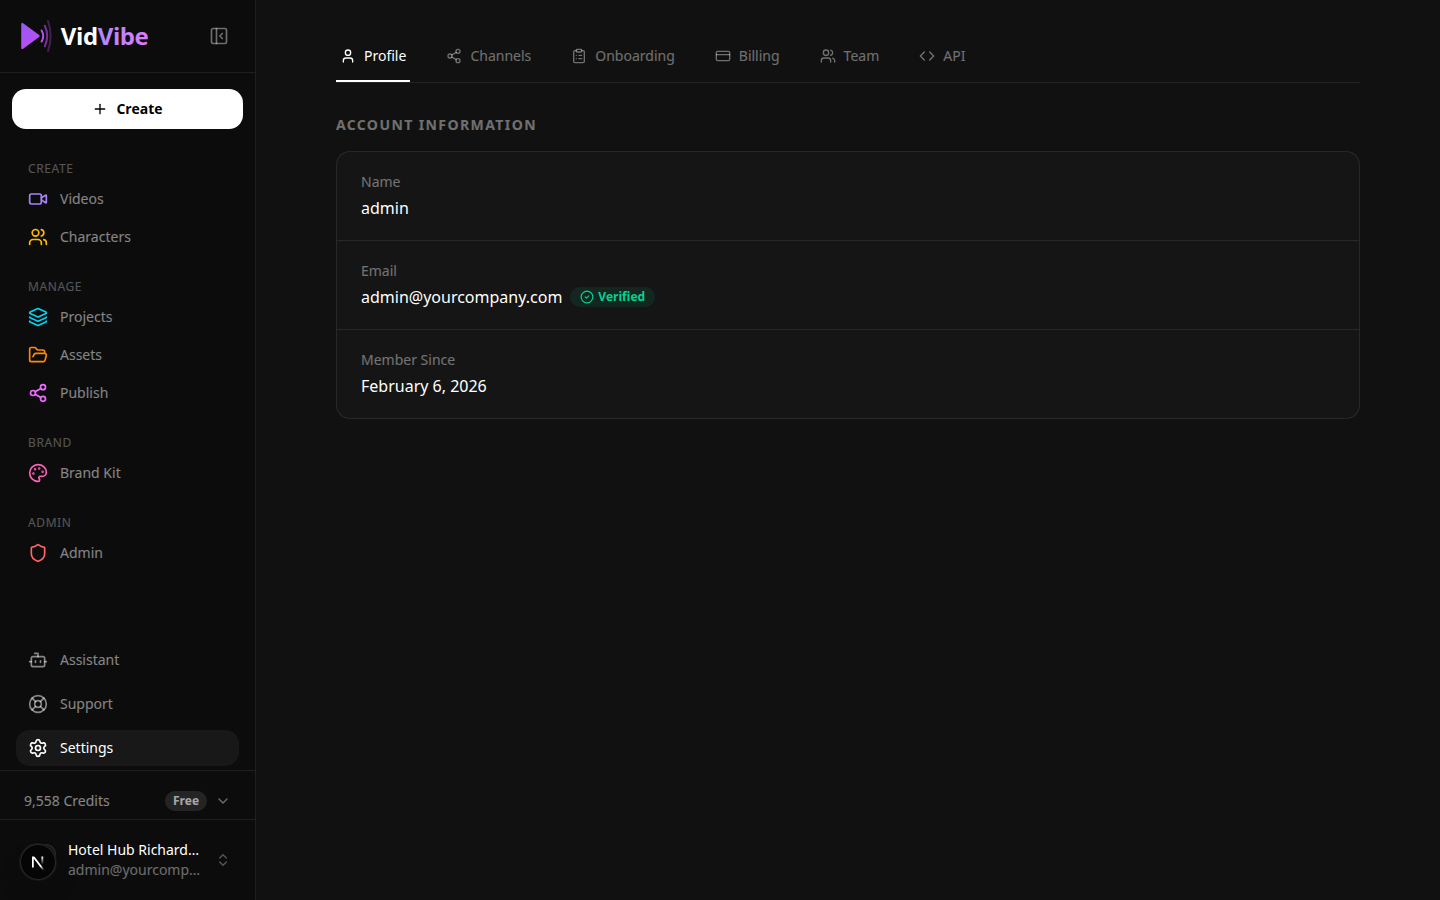The image size is (1440, 900).
Task: Open the Free plan badge menu
Action: click(185, 800)
